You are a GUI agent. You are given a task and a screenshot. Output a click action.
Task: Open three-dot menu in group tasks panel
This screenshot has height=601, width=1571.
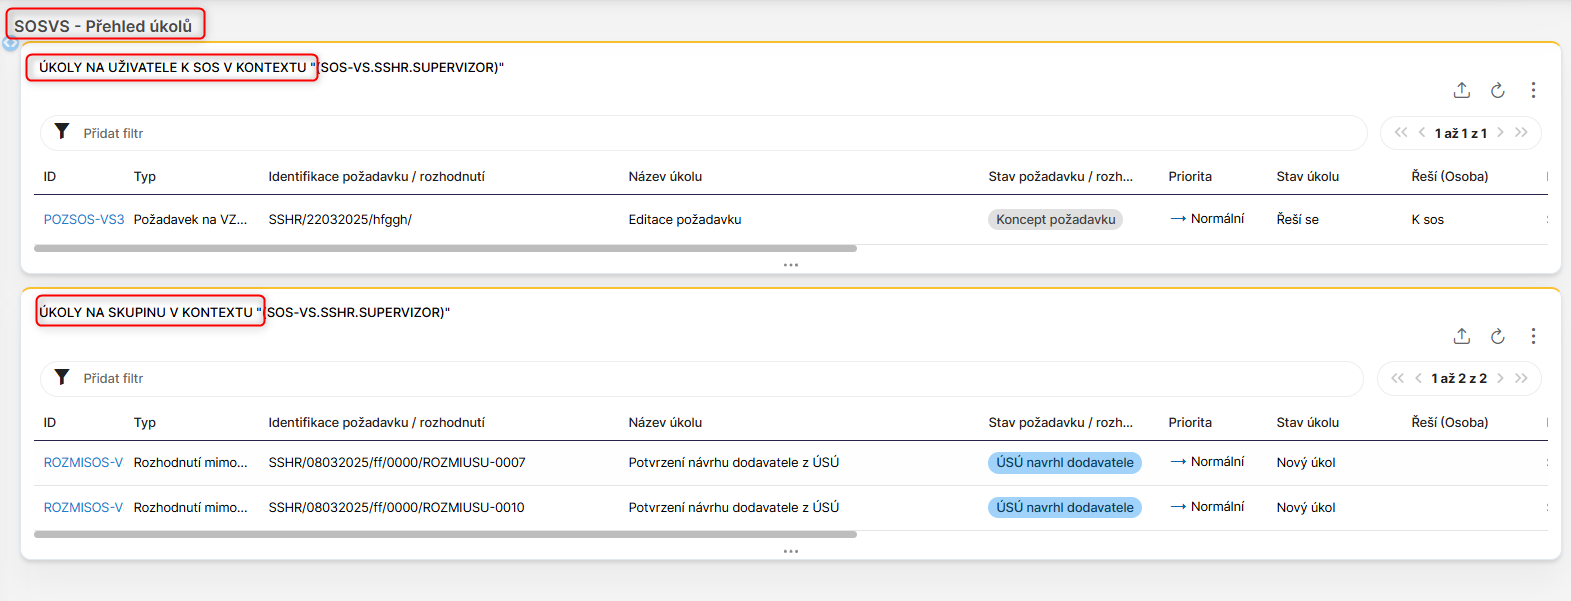tap(1533, 336)
